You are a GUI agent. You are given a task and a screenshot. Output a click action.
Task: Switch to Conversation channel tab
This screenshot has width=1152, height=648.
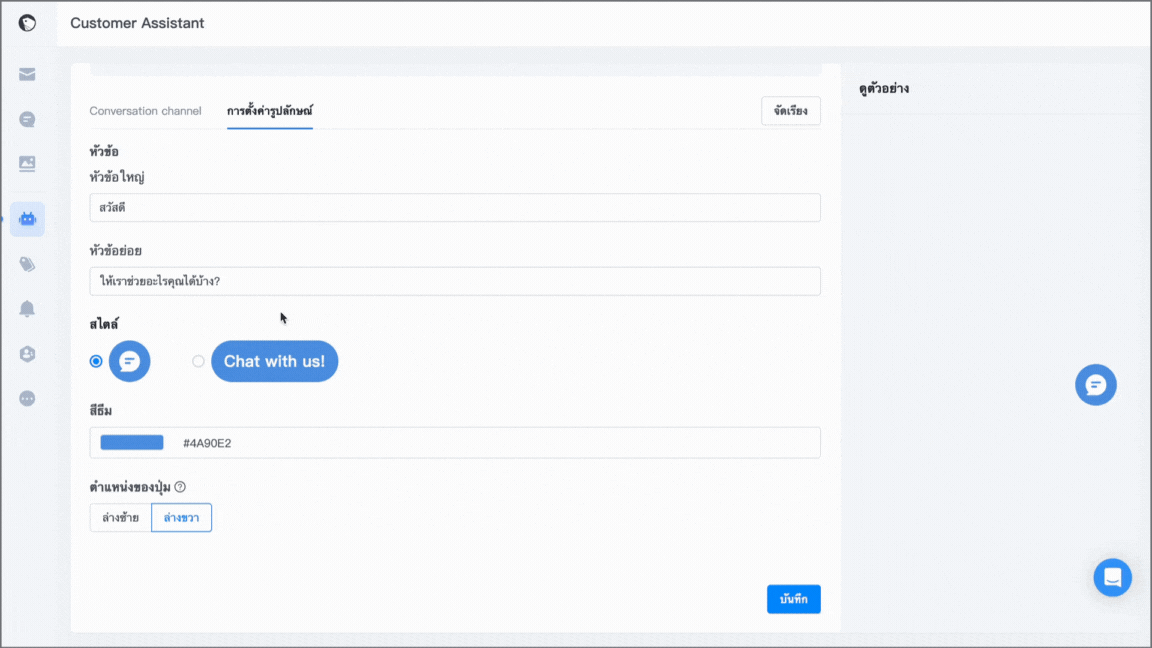coord(145,111)
